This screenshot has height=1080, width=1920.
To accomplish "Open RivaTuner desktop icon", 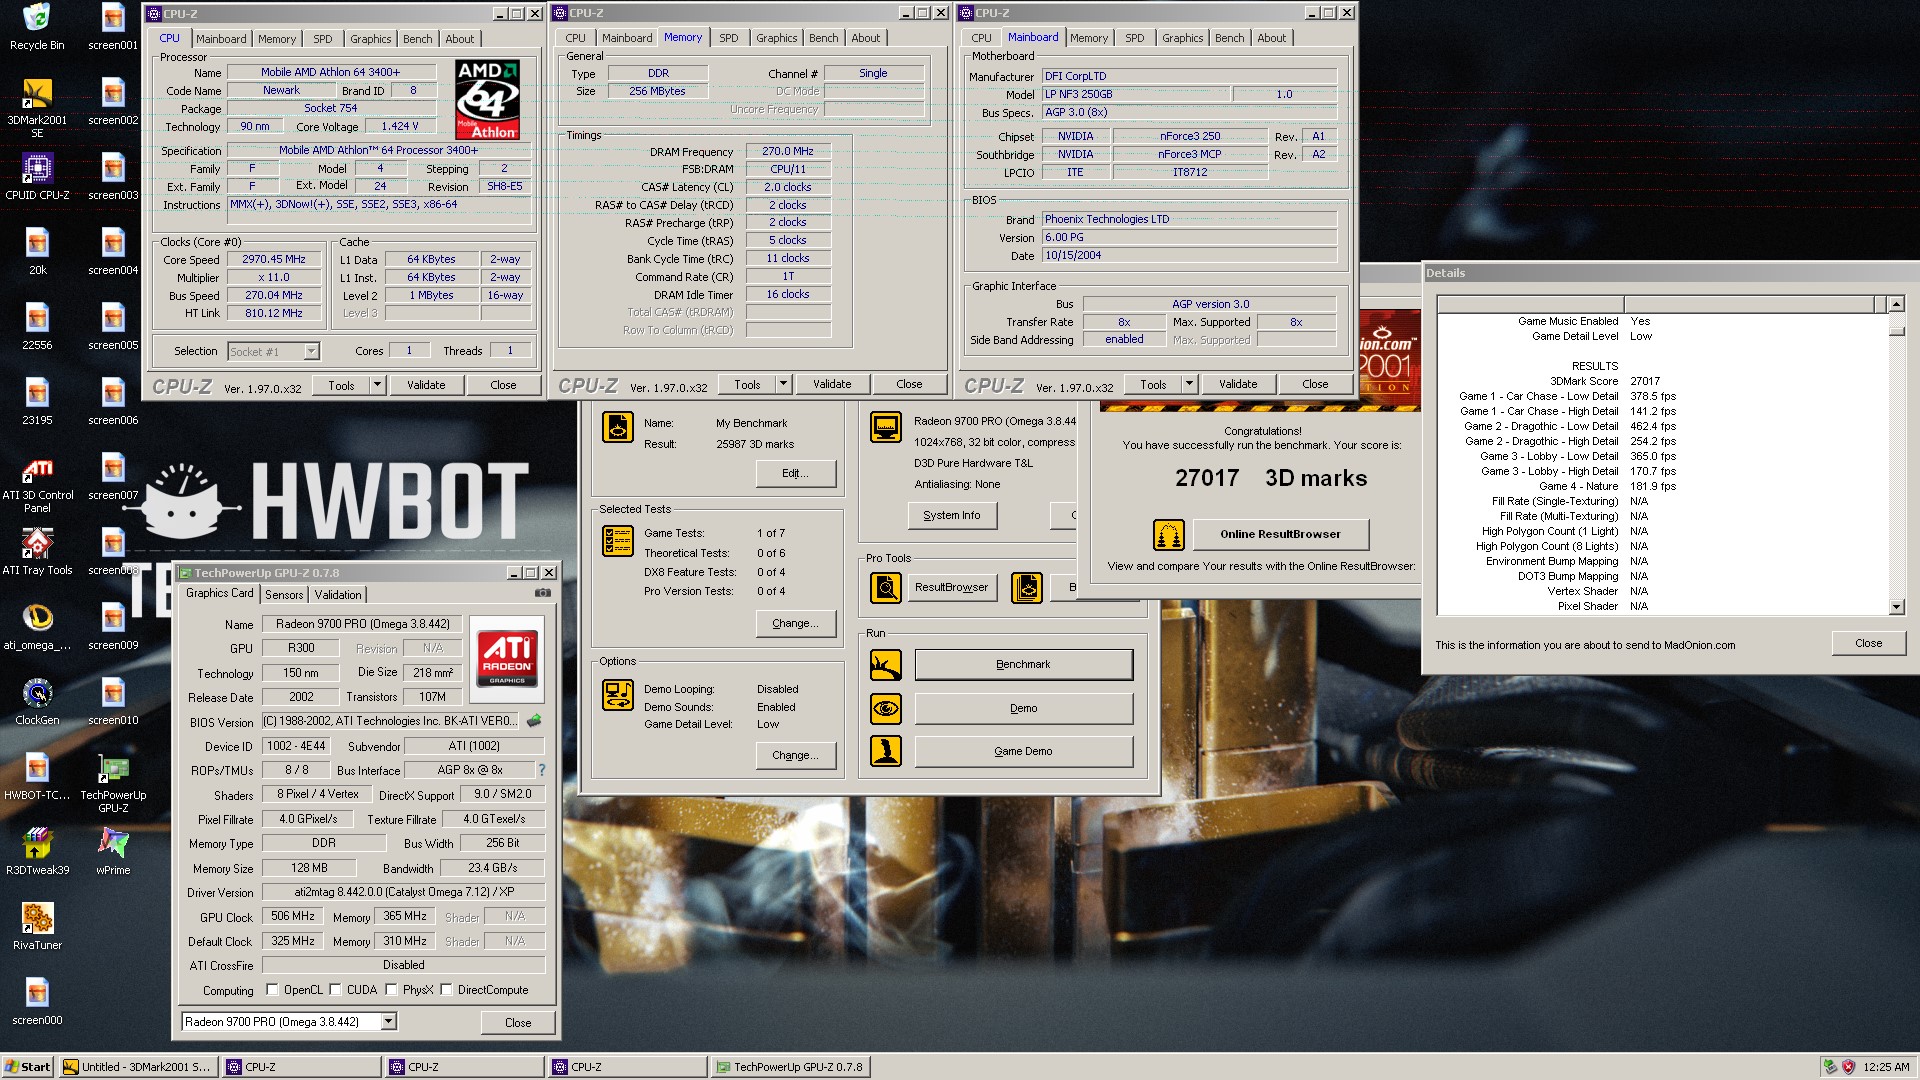I will [37, 927].
